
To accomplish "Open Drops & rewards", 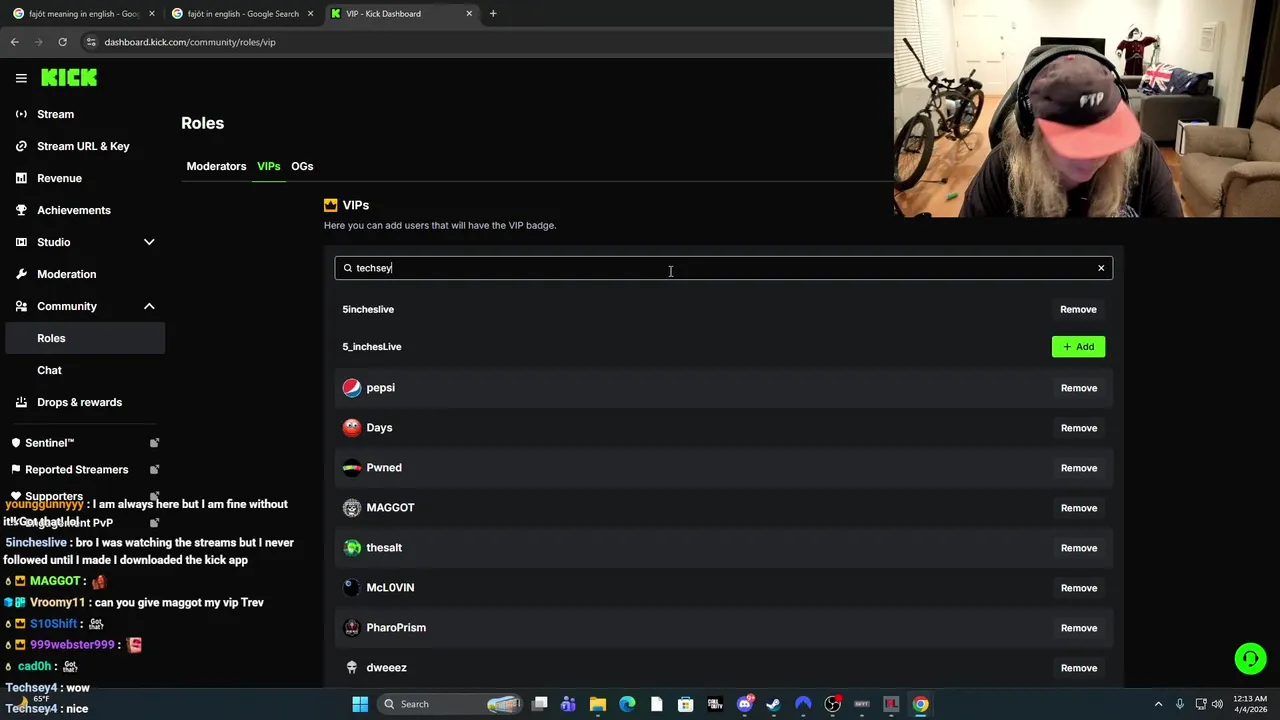I will [x=79, y=402].
